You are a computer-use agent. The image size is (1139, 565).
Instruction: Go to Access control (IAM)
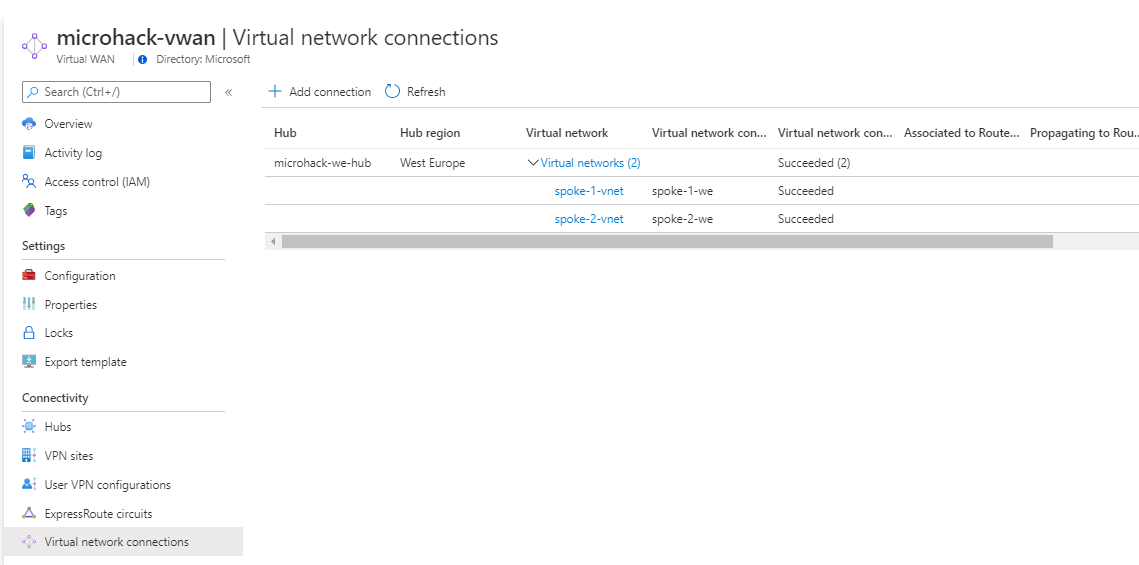point(97,182)
